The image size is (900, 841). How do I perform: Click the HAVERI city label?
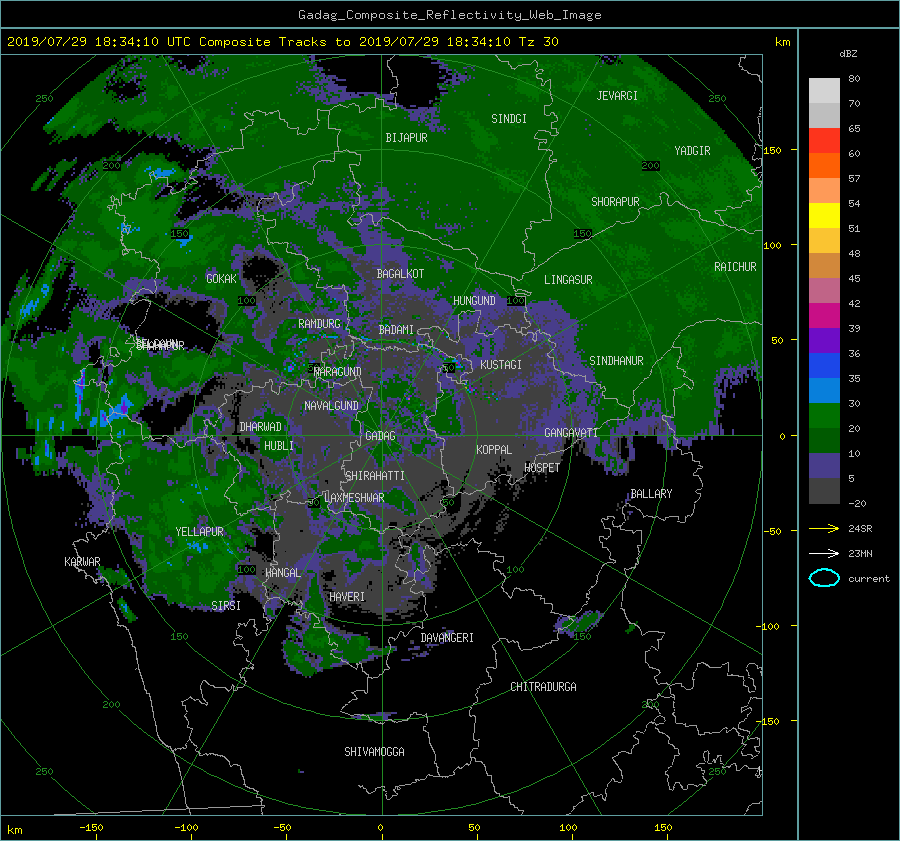pyautogui.click(x=347, y=597)
